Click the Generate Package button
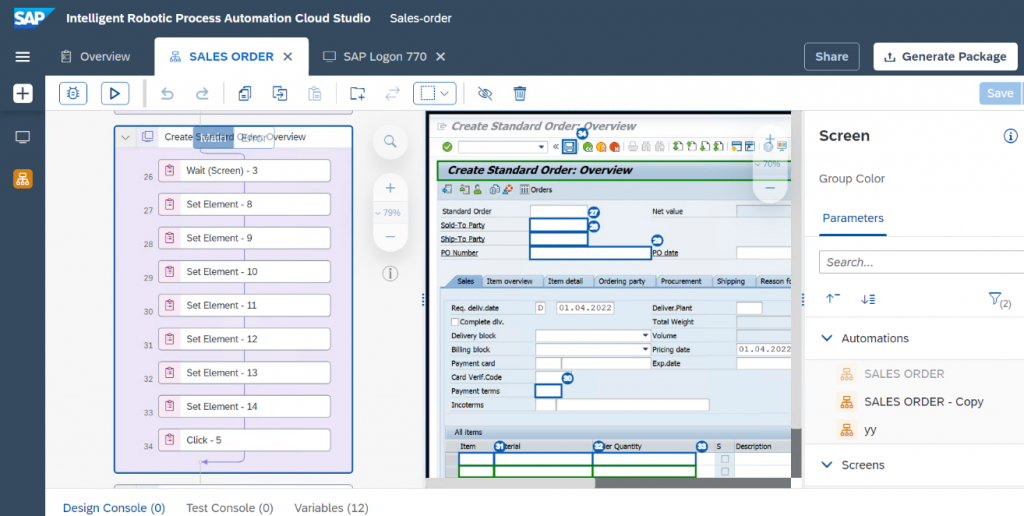 [x=945, y=57]
